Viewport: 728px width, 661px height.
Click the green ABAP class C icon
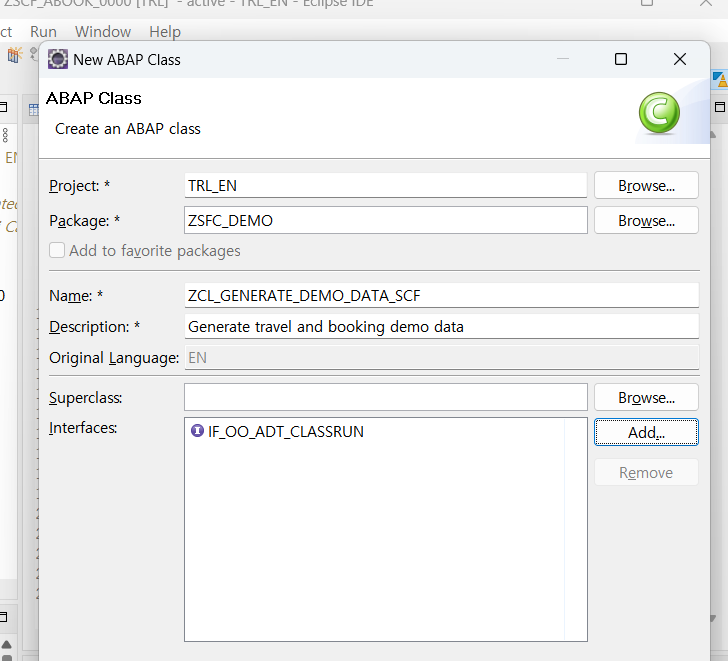(659, 113)
